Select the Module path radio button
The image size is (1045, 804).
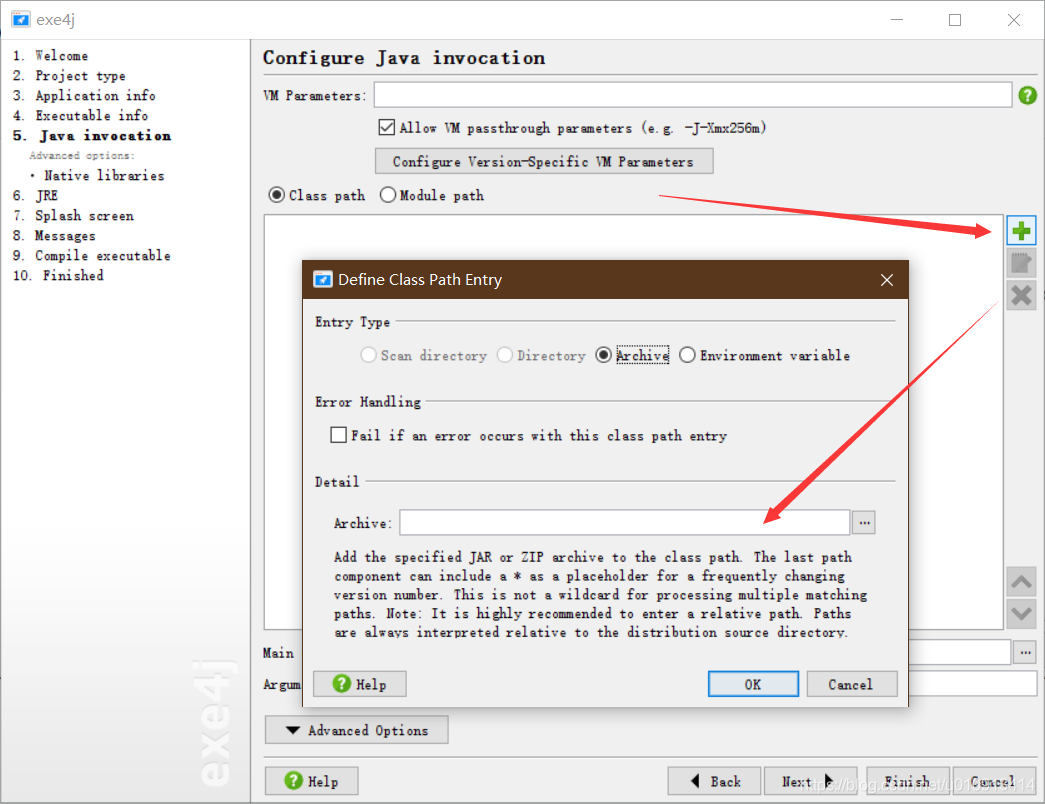tap(388, 195)
